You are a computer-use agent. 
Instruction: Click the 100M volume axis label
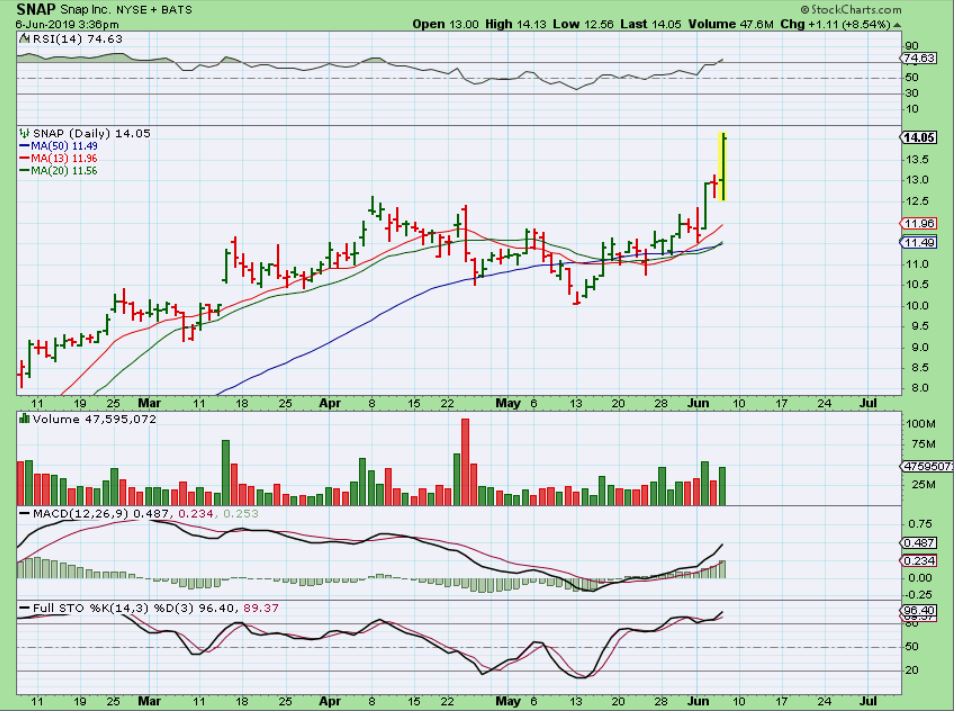click(922, 424)
